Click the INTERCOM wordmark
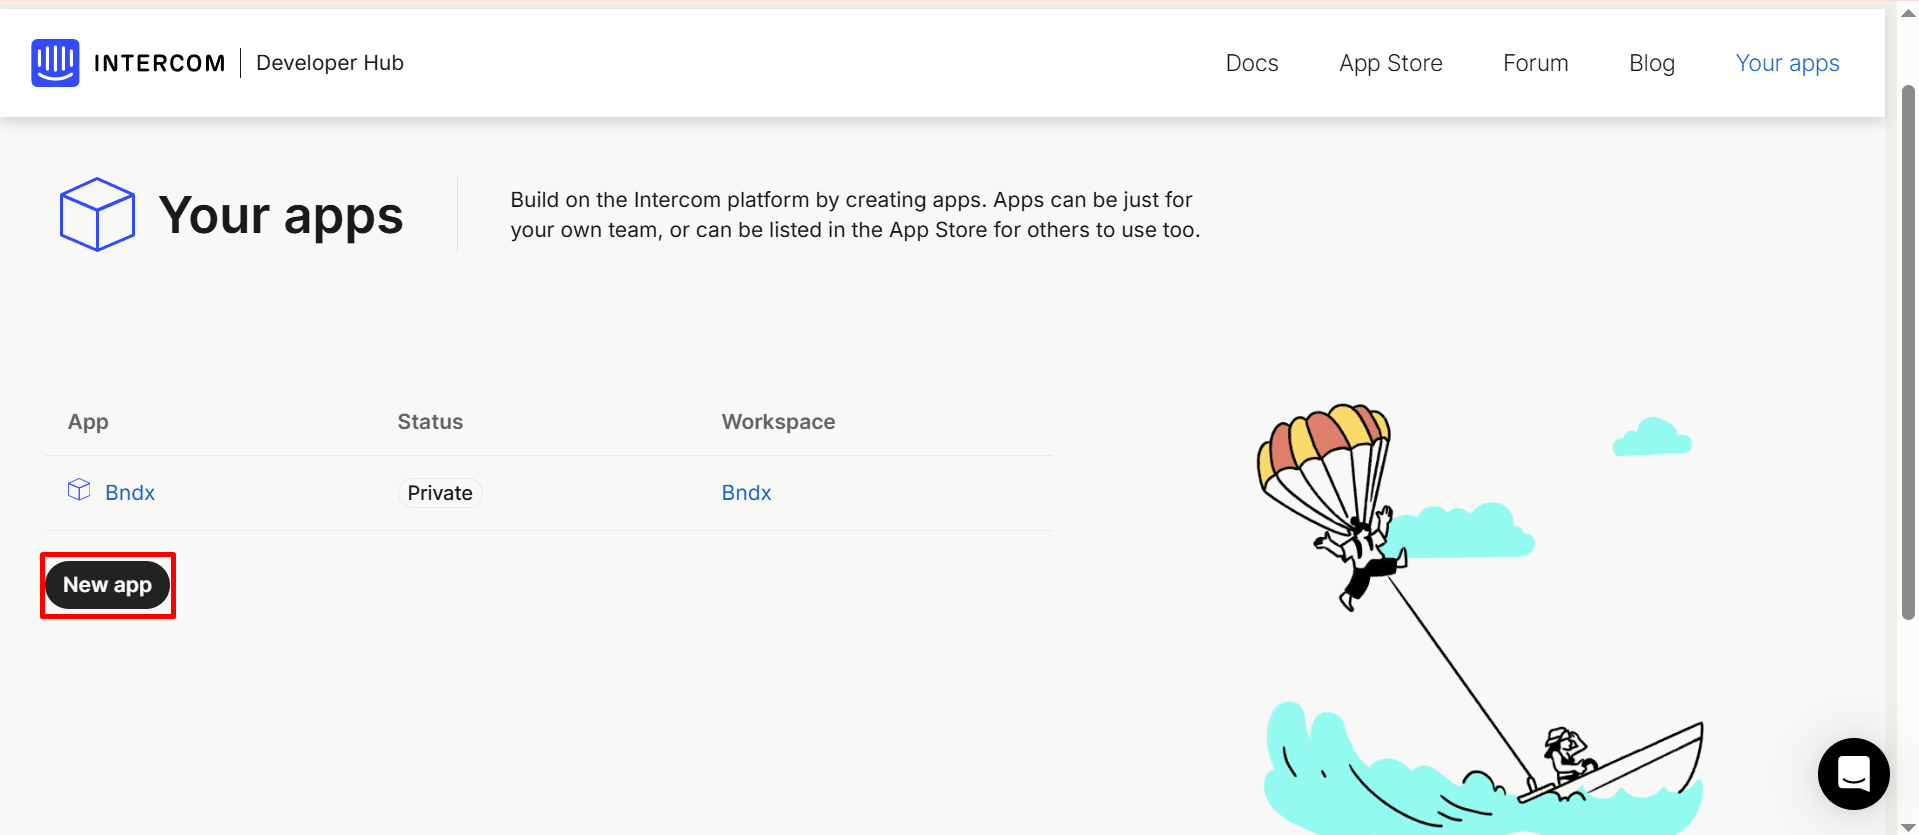1919x835 pixels. click(x=160, y=63)
